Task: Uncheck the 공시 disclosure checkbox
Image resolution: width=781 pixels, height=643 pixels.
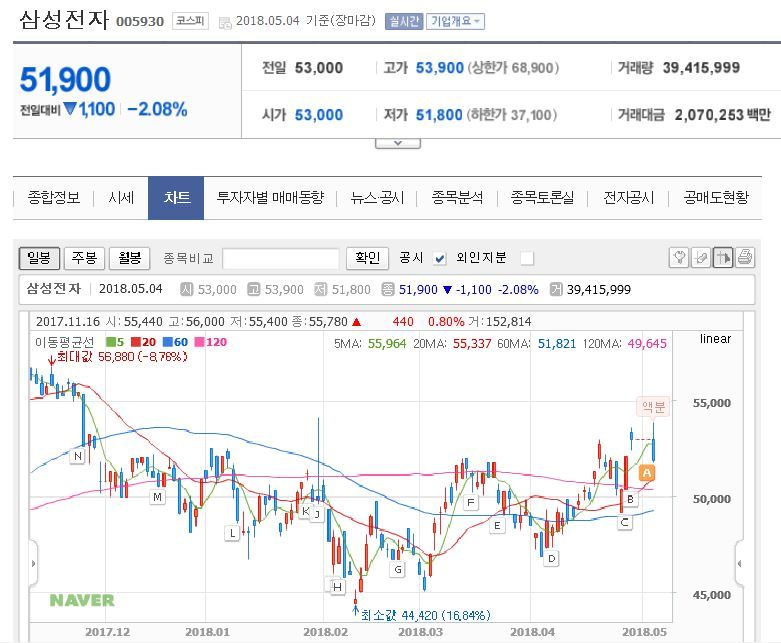Action: pyautogui.click(x=439, y=258)
